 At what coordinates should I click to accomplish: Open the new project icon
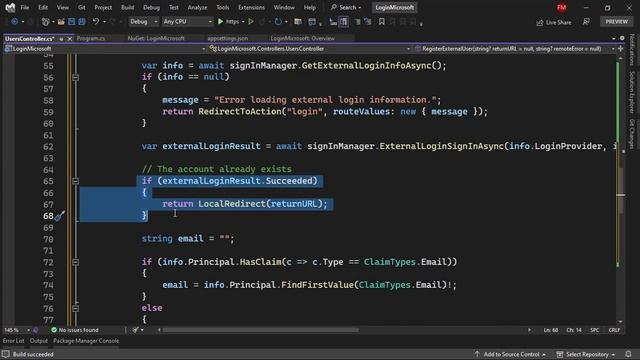coord(45,22)
